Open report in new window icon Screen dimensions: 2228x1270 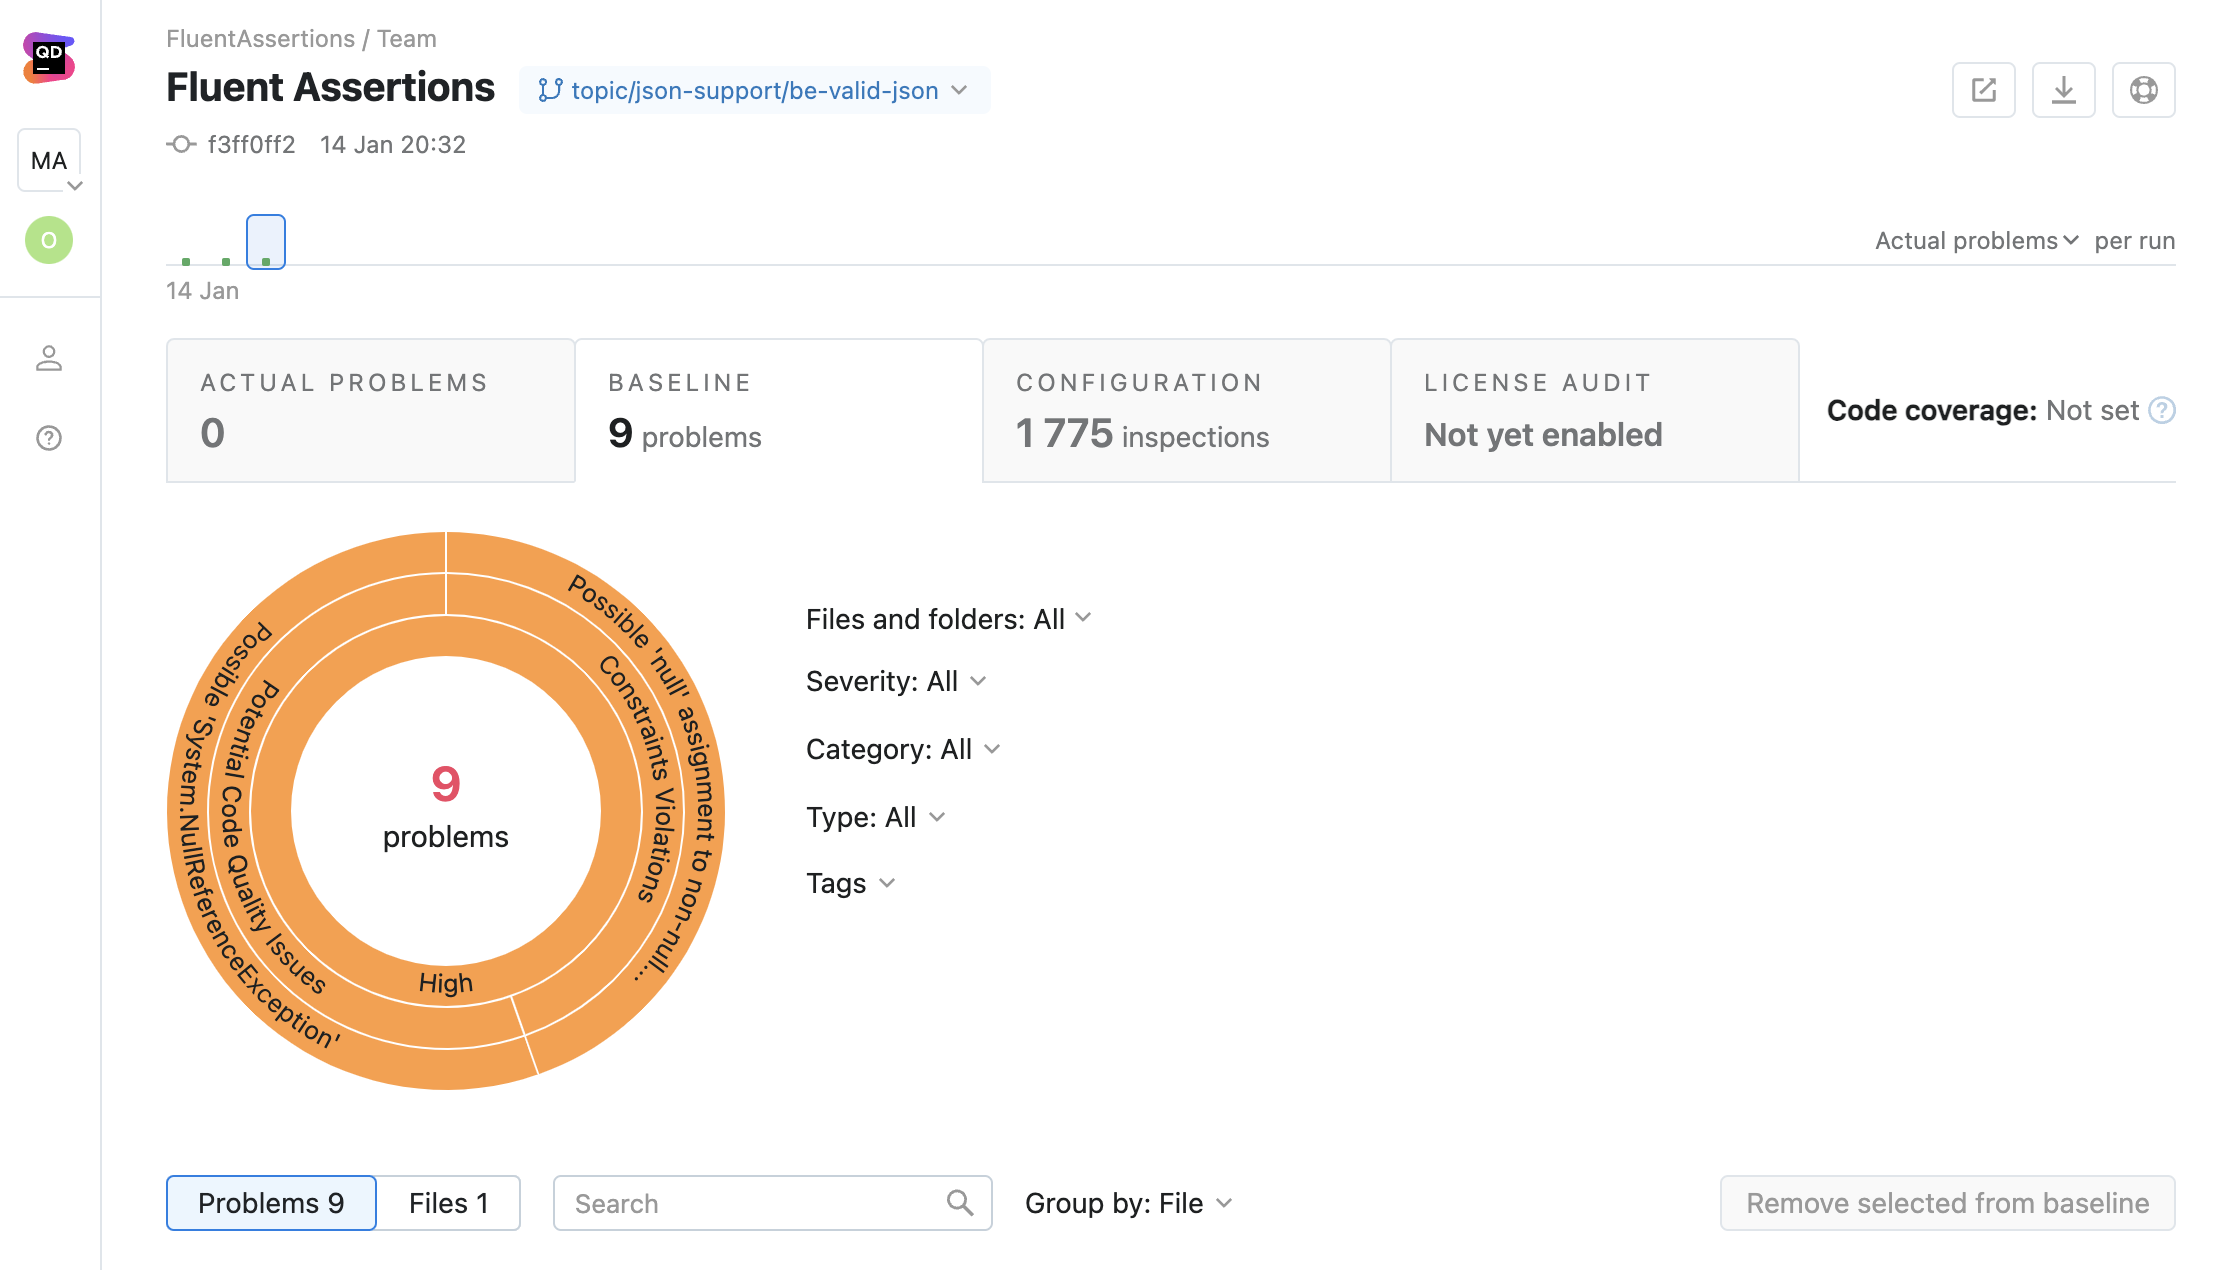tap(1984, 90)
